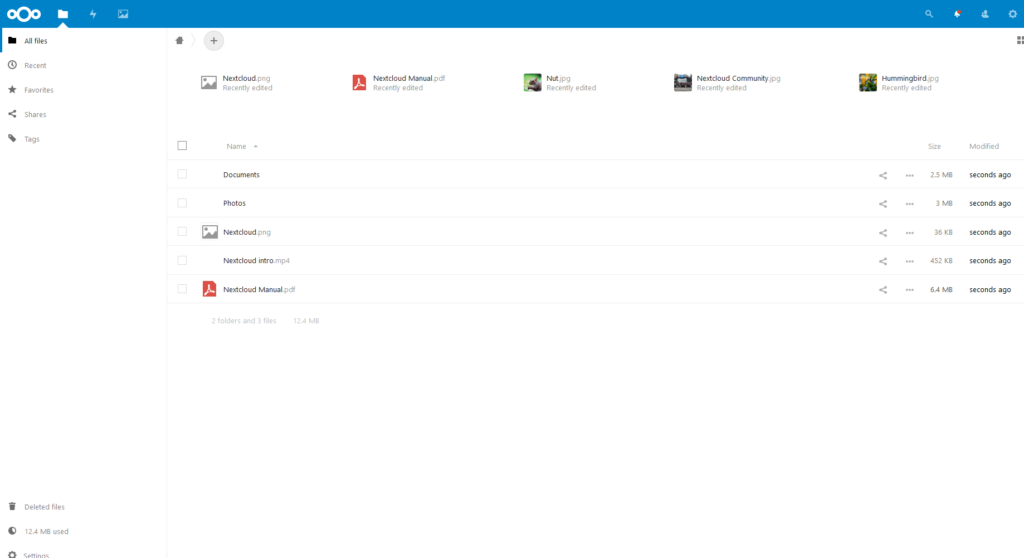Screen dimensions: 1024x558
Task: Toggle grid view icon
Action: tap(1020, 41)
